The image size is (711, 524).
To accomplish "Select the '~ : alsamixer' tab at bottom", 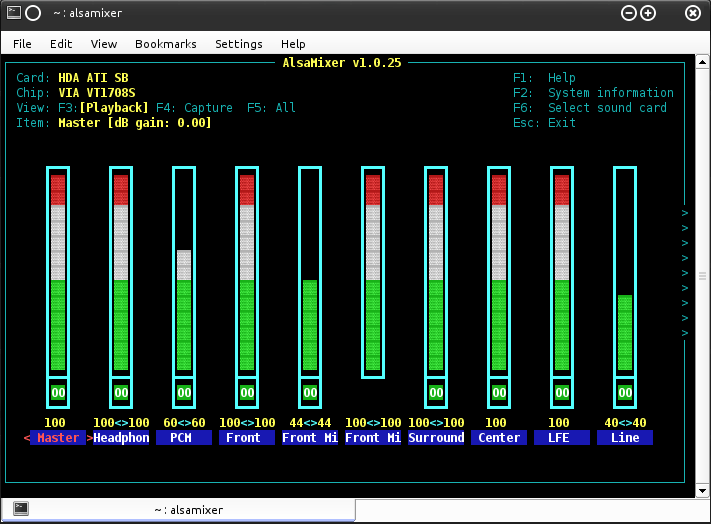I will pos(178,510).
